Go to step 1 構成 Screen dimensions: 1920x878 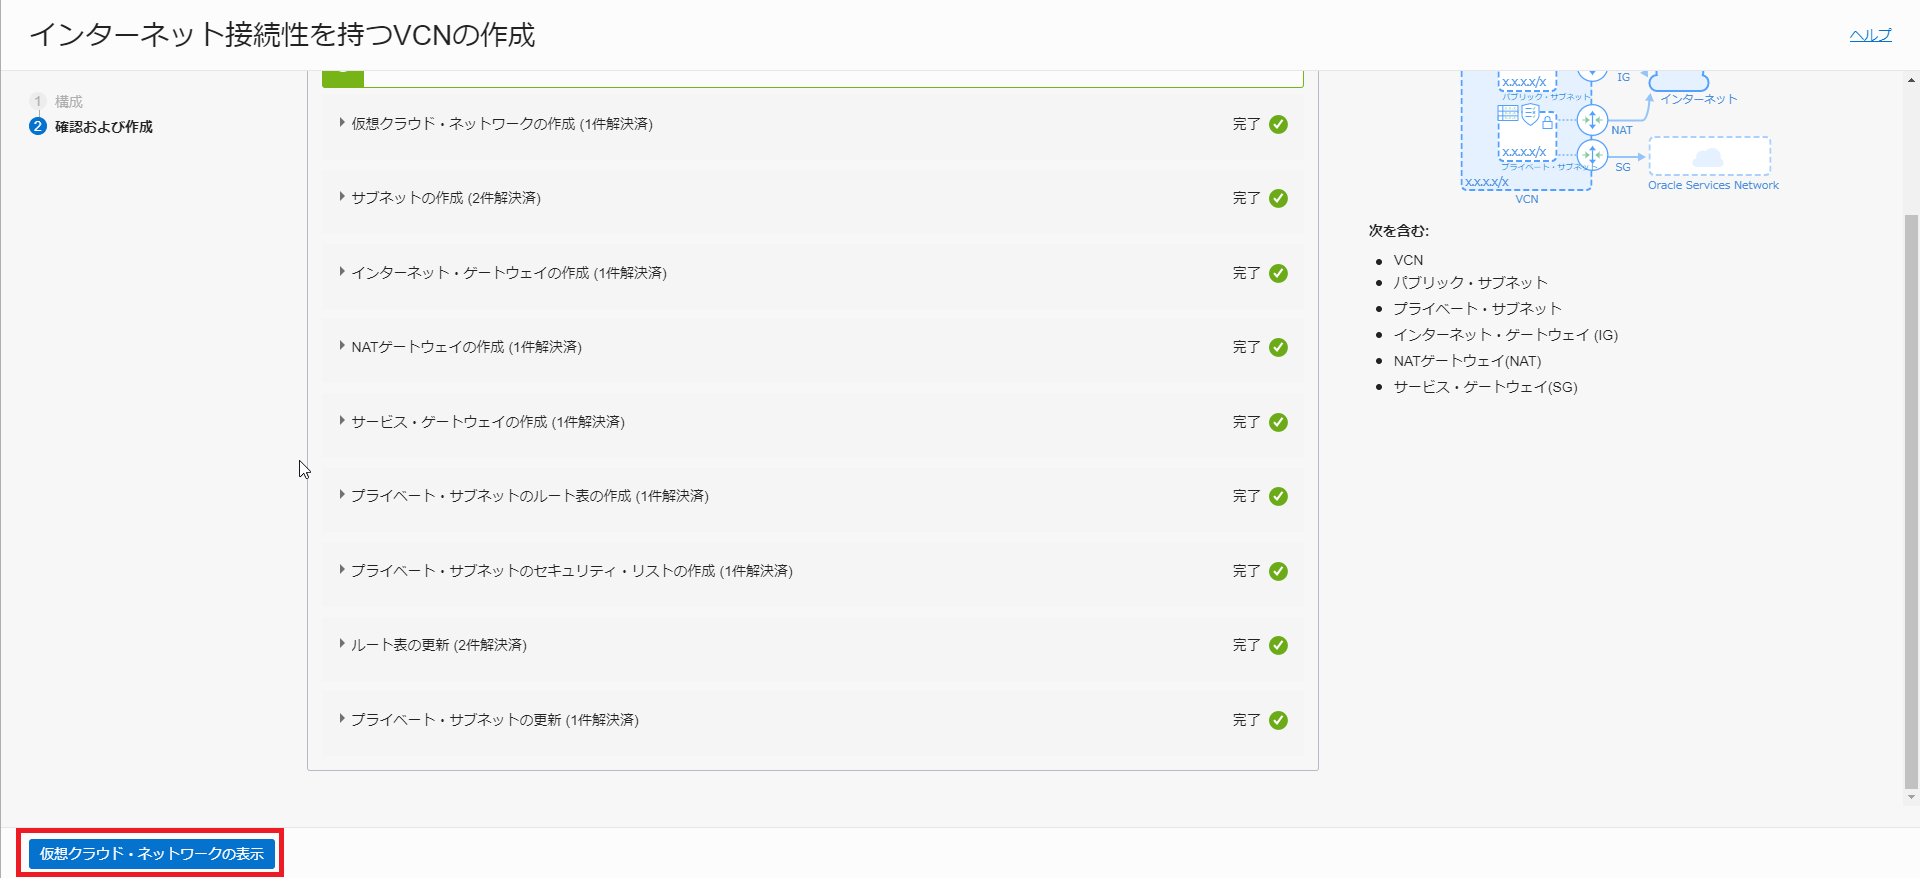[68, 101]
